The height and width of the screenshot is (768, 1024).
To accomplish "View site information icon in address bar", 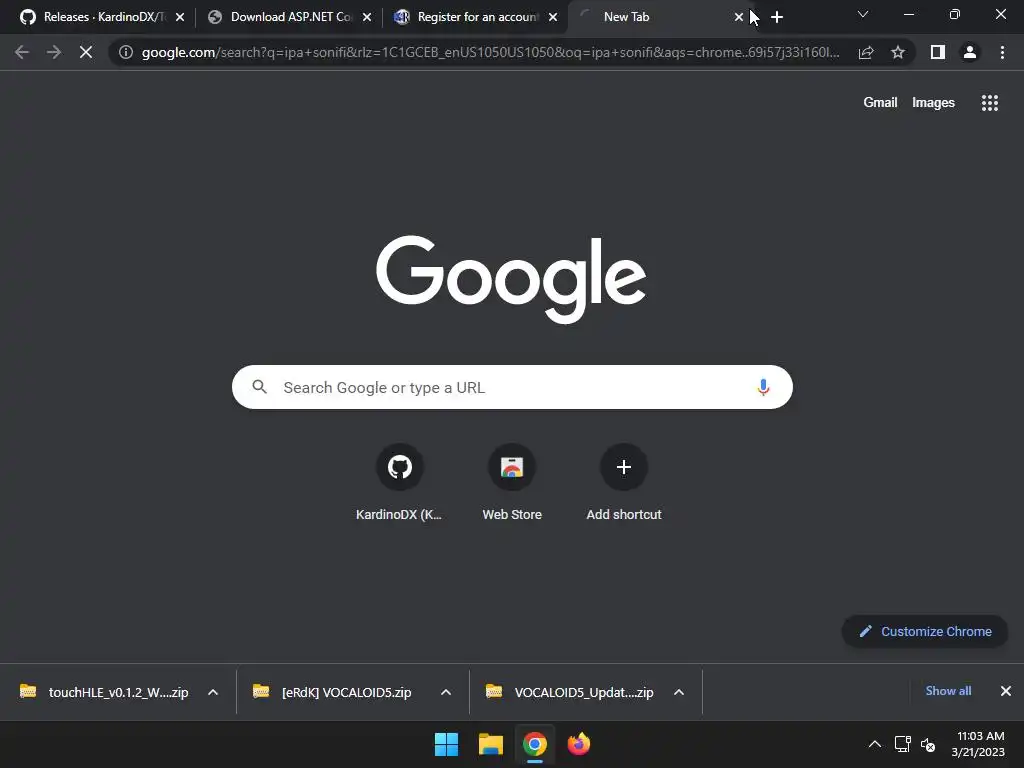I will pos(126,52).
